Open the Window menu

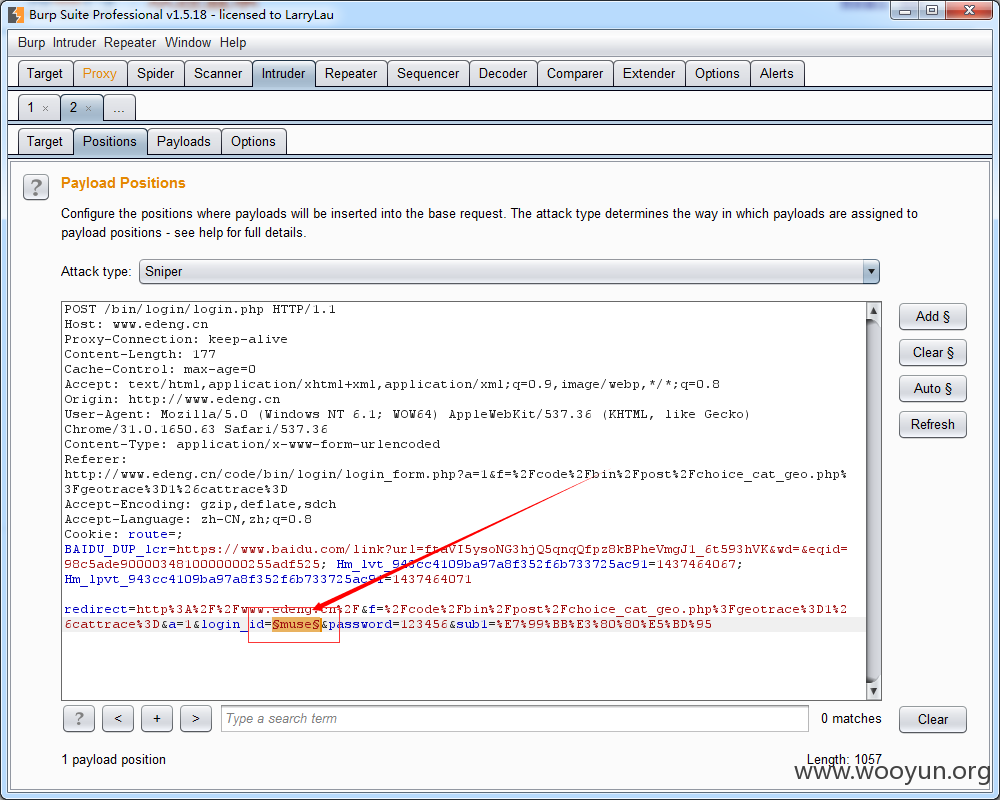(188, 43)
